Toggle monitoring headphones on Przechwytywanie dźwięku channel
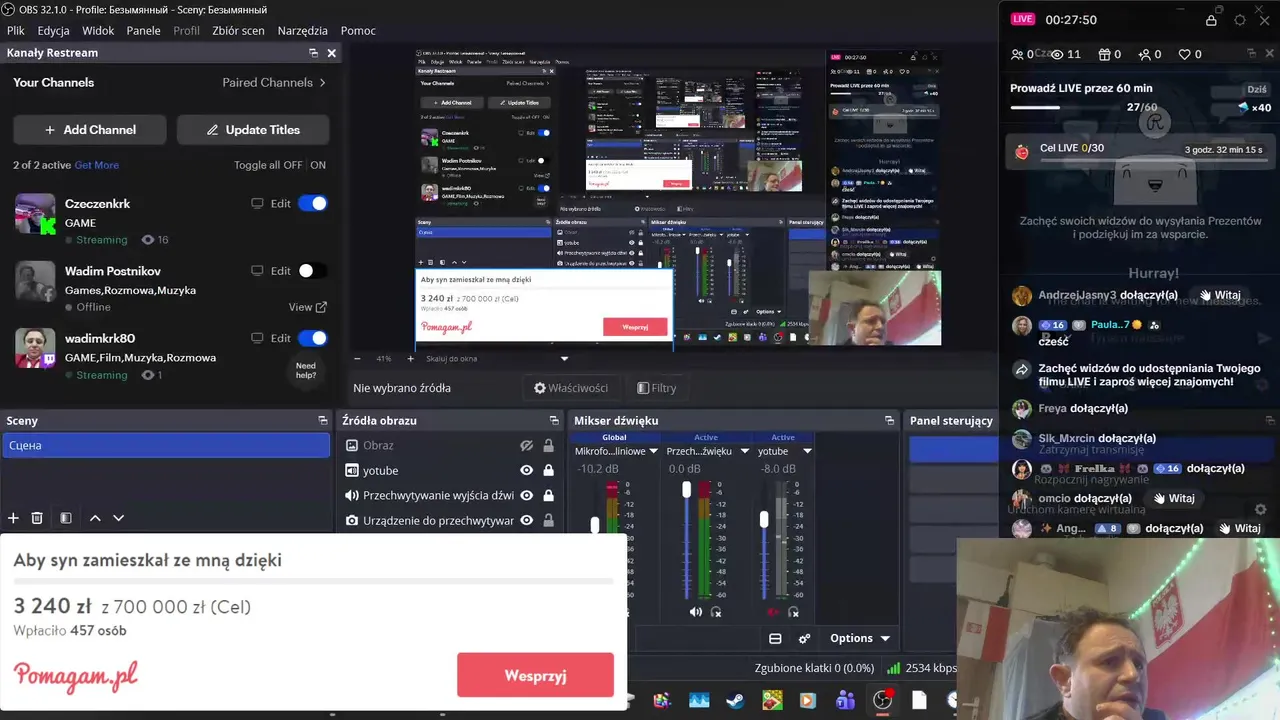1280x720 pixels. [716, 612]
